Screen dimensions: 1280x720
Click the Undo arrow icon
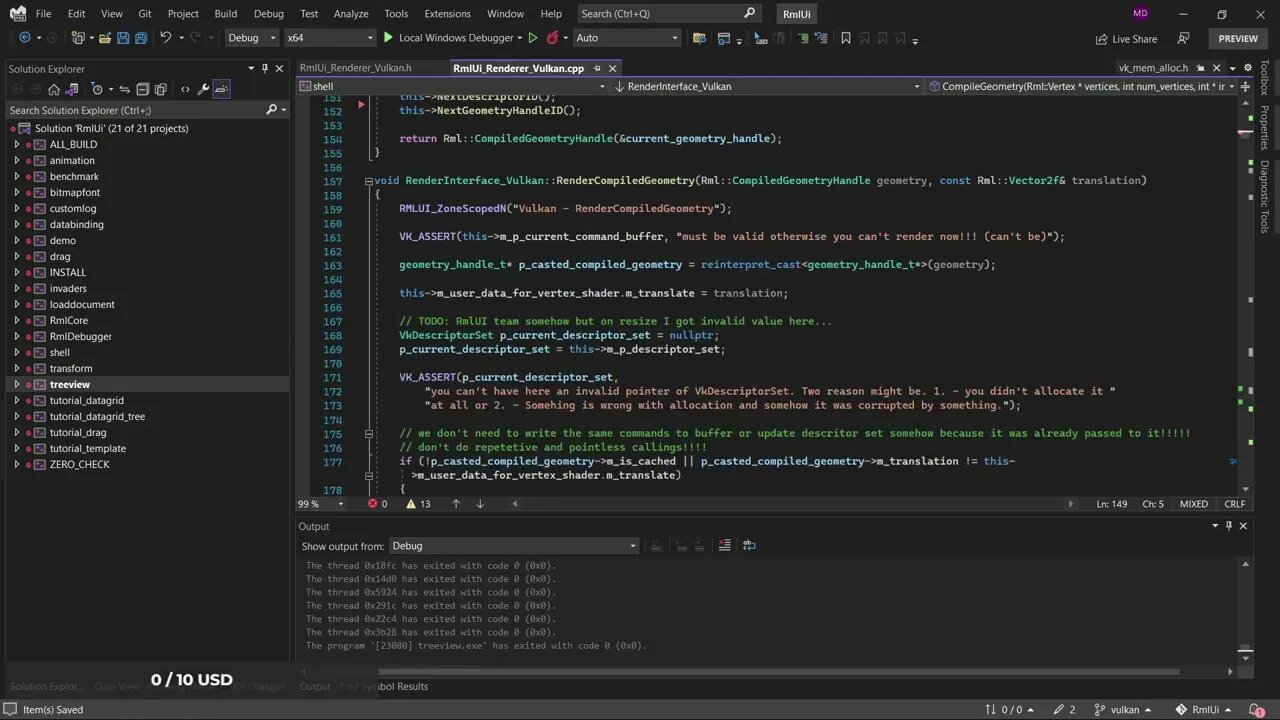pos(166,38)
